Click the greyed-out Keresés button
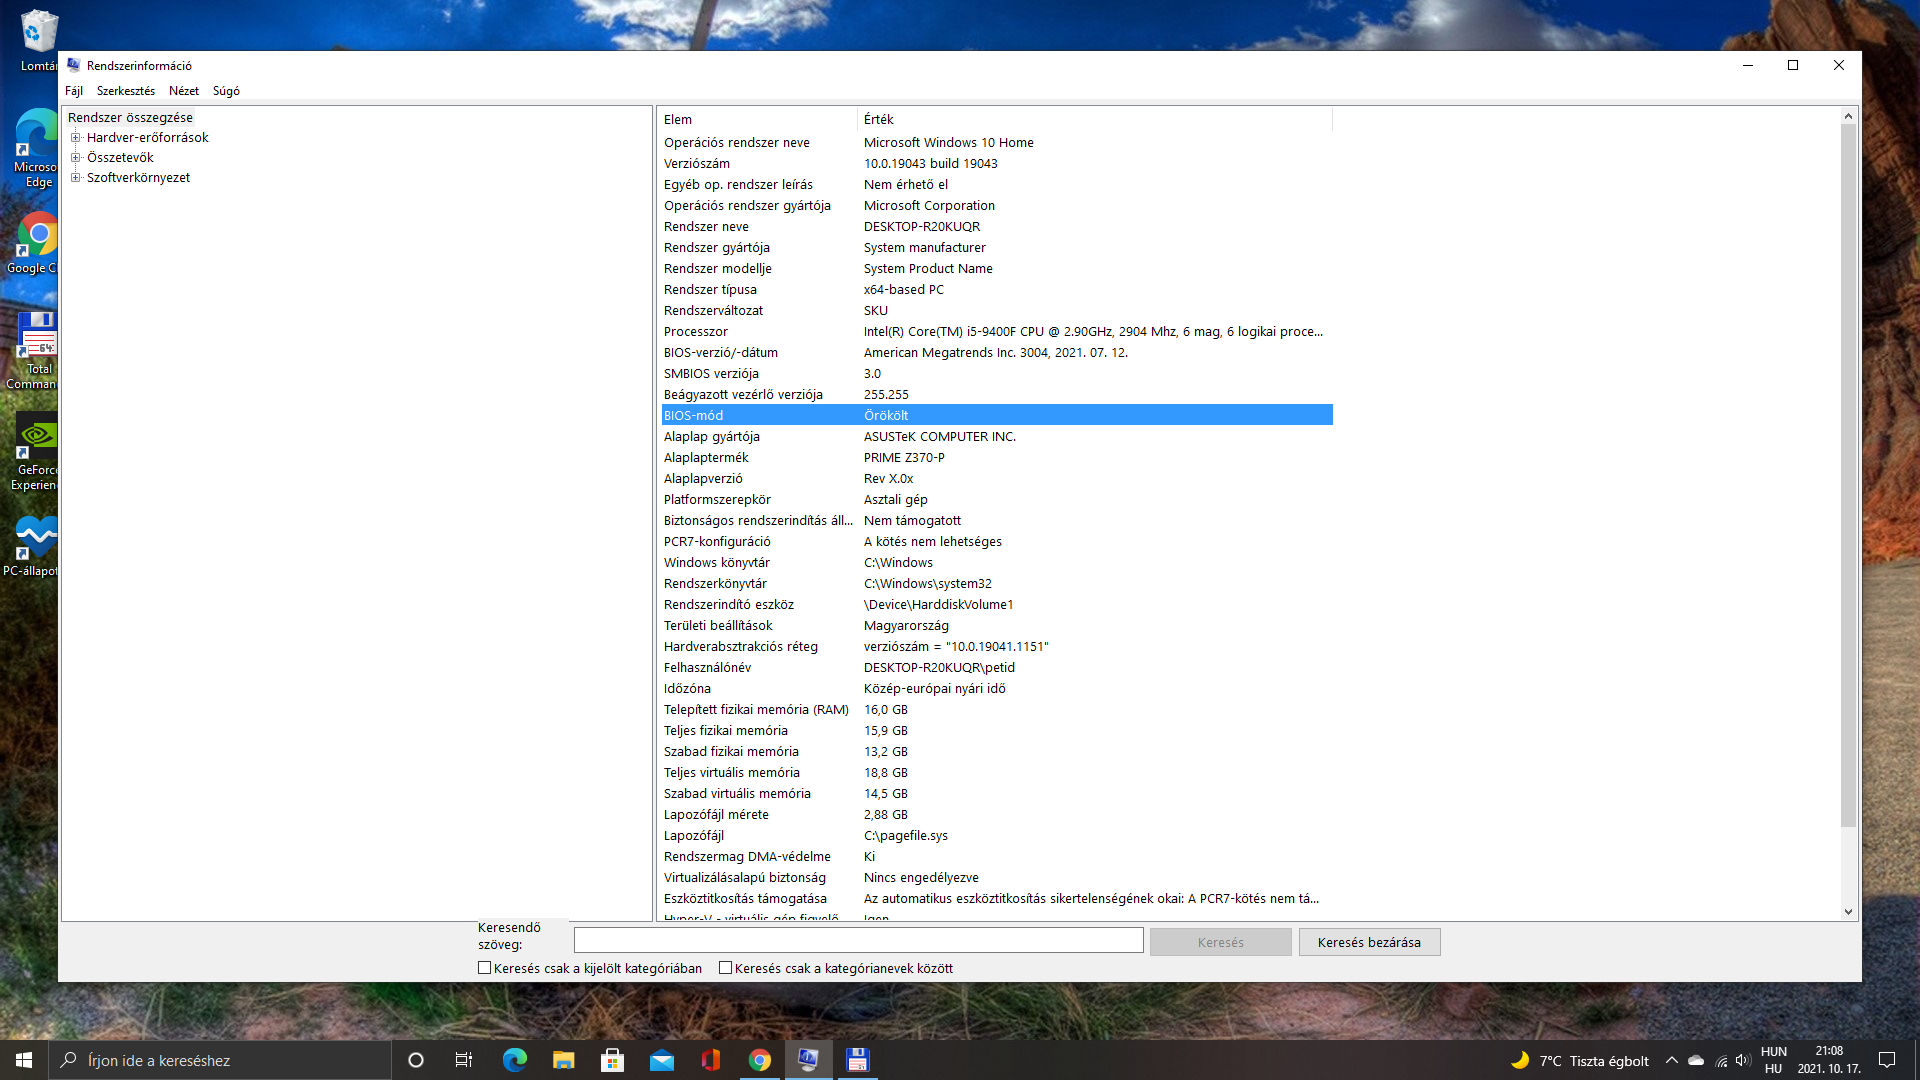 pos(1220,942)
